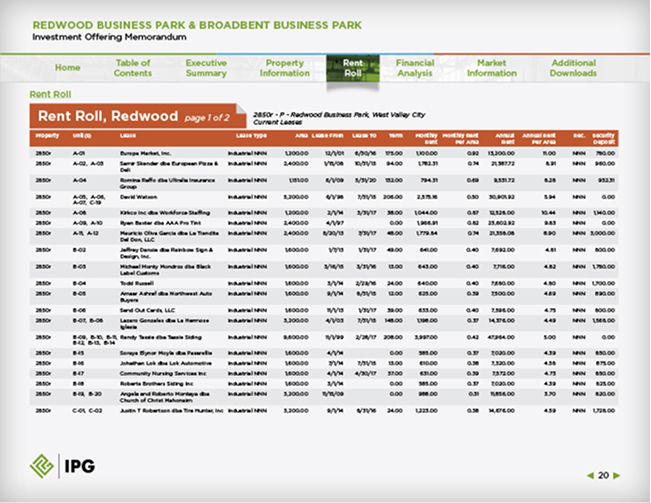Switch to the Executive Summary tab
This screenshot has height=503, width=651.
[x=206, y=68]
